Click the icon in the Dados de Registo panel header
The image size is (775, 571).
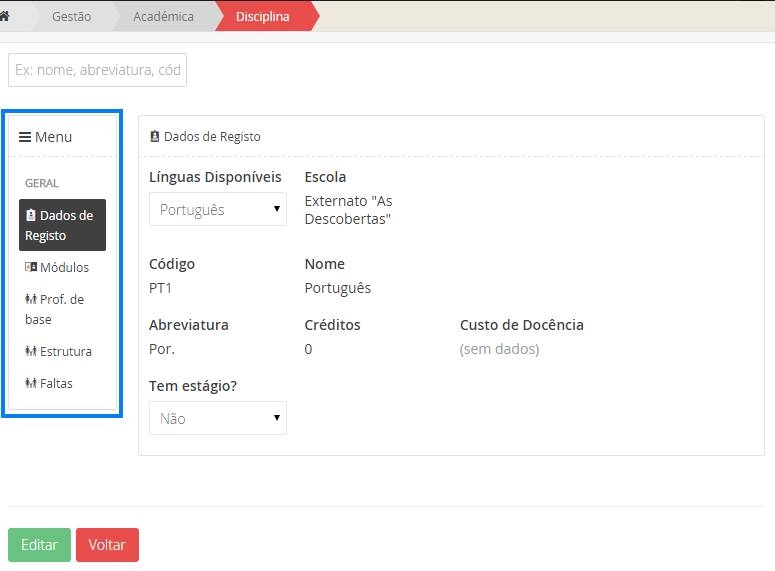[155, 136]
